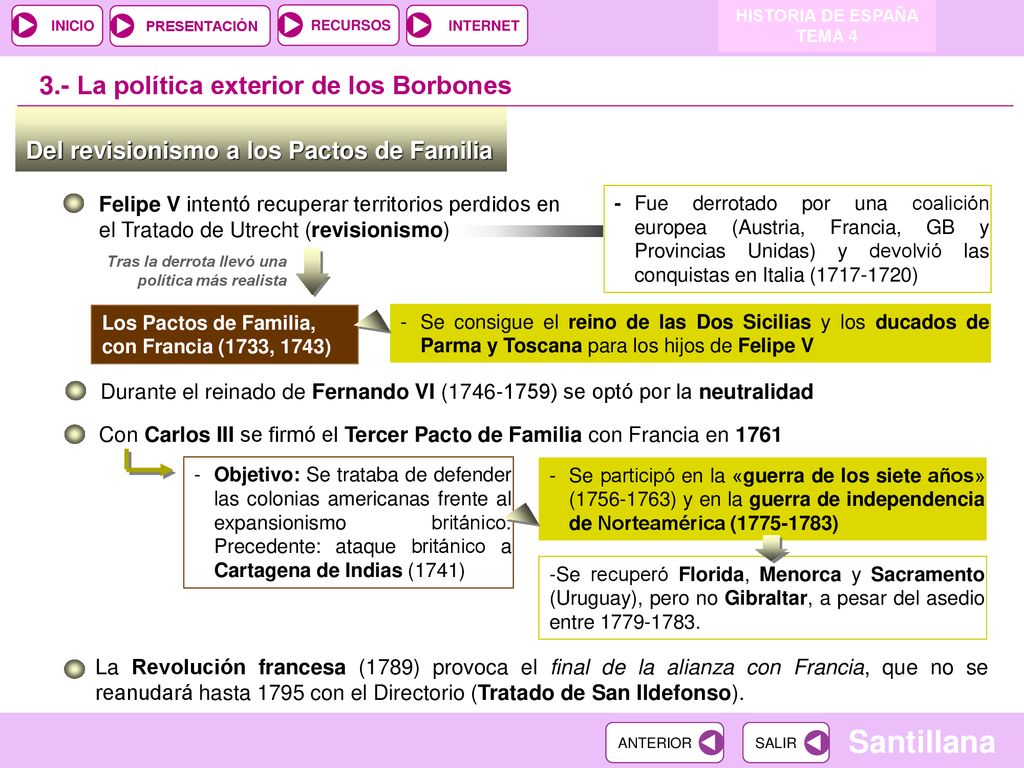This screenshot has width=1024, height=768.
Task: Click the down arrow above Florida box
Action: coord(773,549)
